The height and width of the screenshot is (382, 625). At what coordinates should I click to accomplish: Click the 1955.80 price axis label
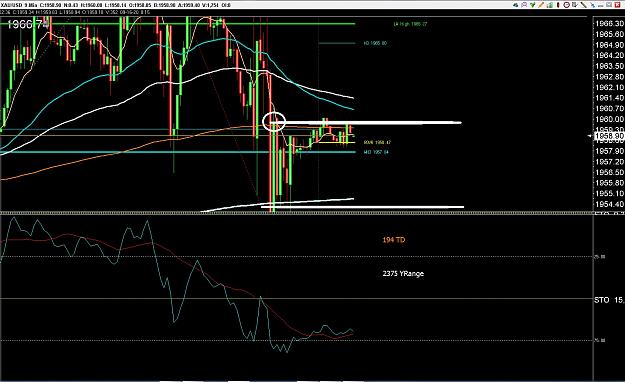point(609,183)
